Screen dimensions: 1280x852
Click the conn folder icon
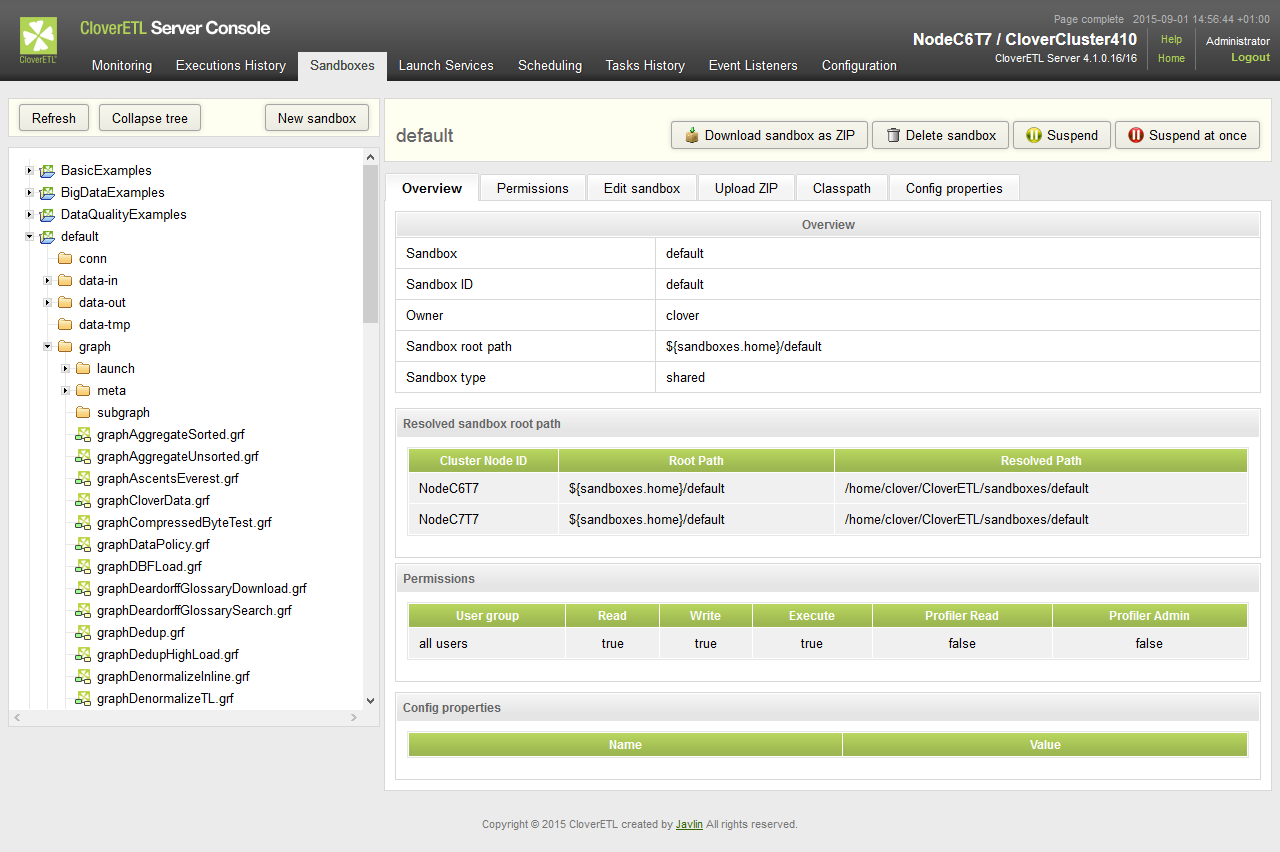pyautogui.click(x=65, y=259)
